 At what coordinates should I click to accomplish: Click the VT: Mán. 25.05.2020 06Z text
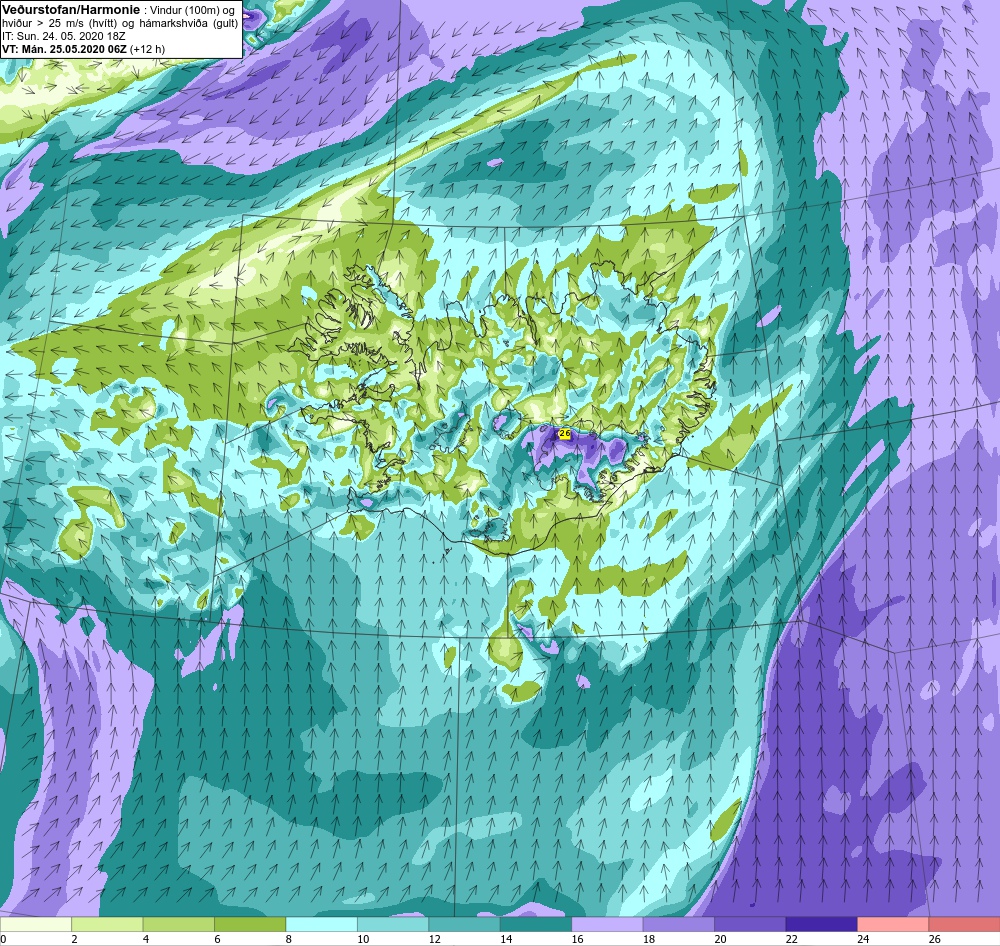point(64,49)
